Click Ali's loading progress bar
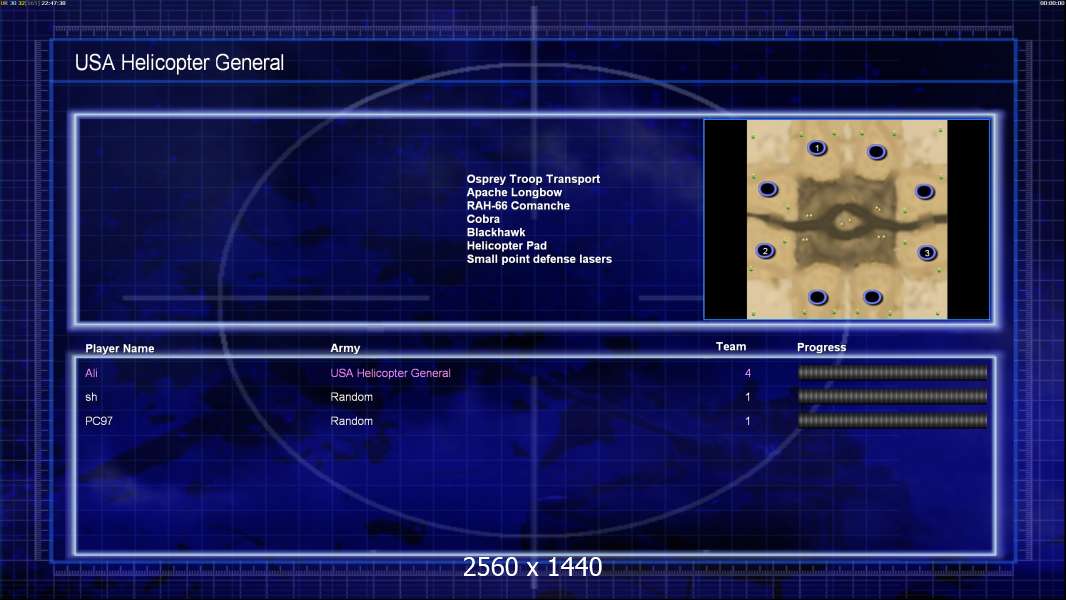The width and height of the screenshot is (1066, 600). click(892, 372)
